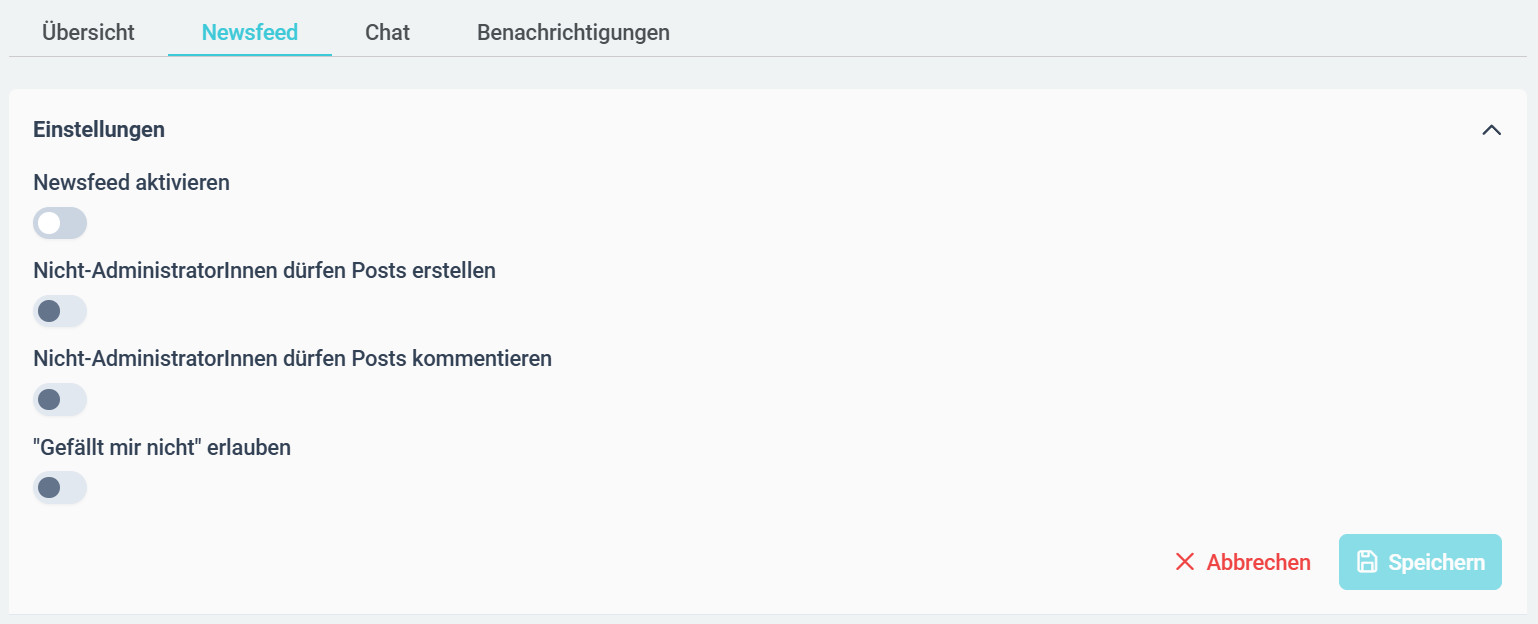Screen dimensions: 1538x624
Task: Click the Posts kommentieren permission label
Action: tap(292, 358)
